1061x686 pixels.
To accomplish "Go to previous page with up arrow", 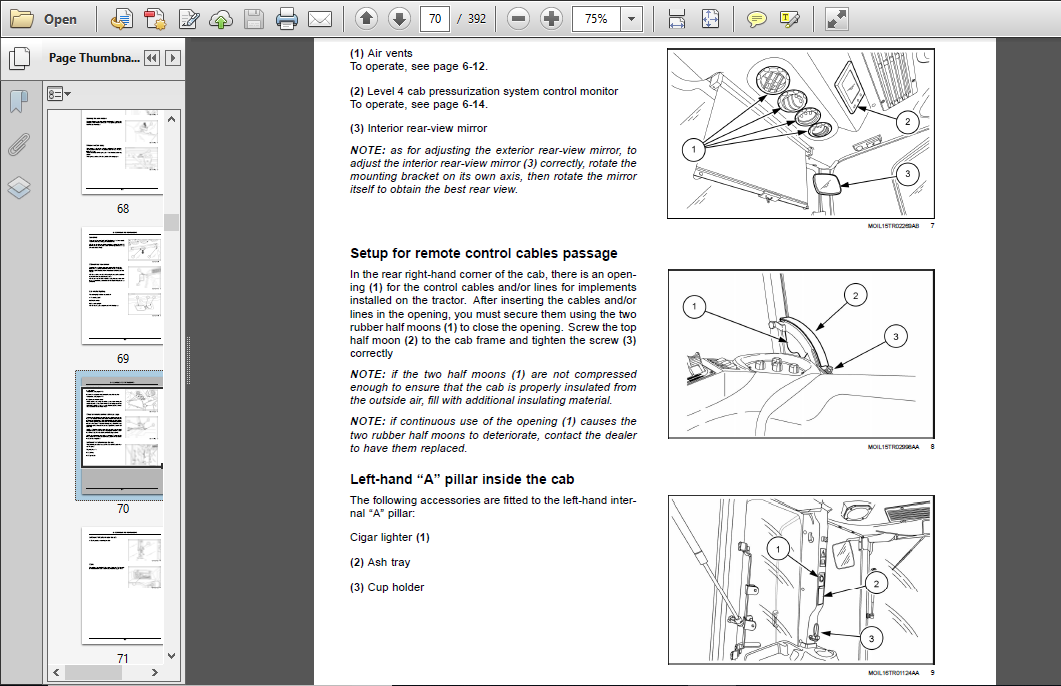I will (x=366, y=19).
